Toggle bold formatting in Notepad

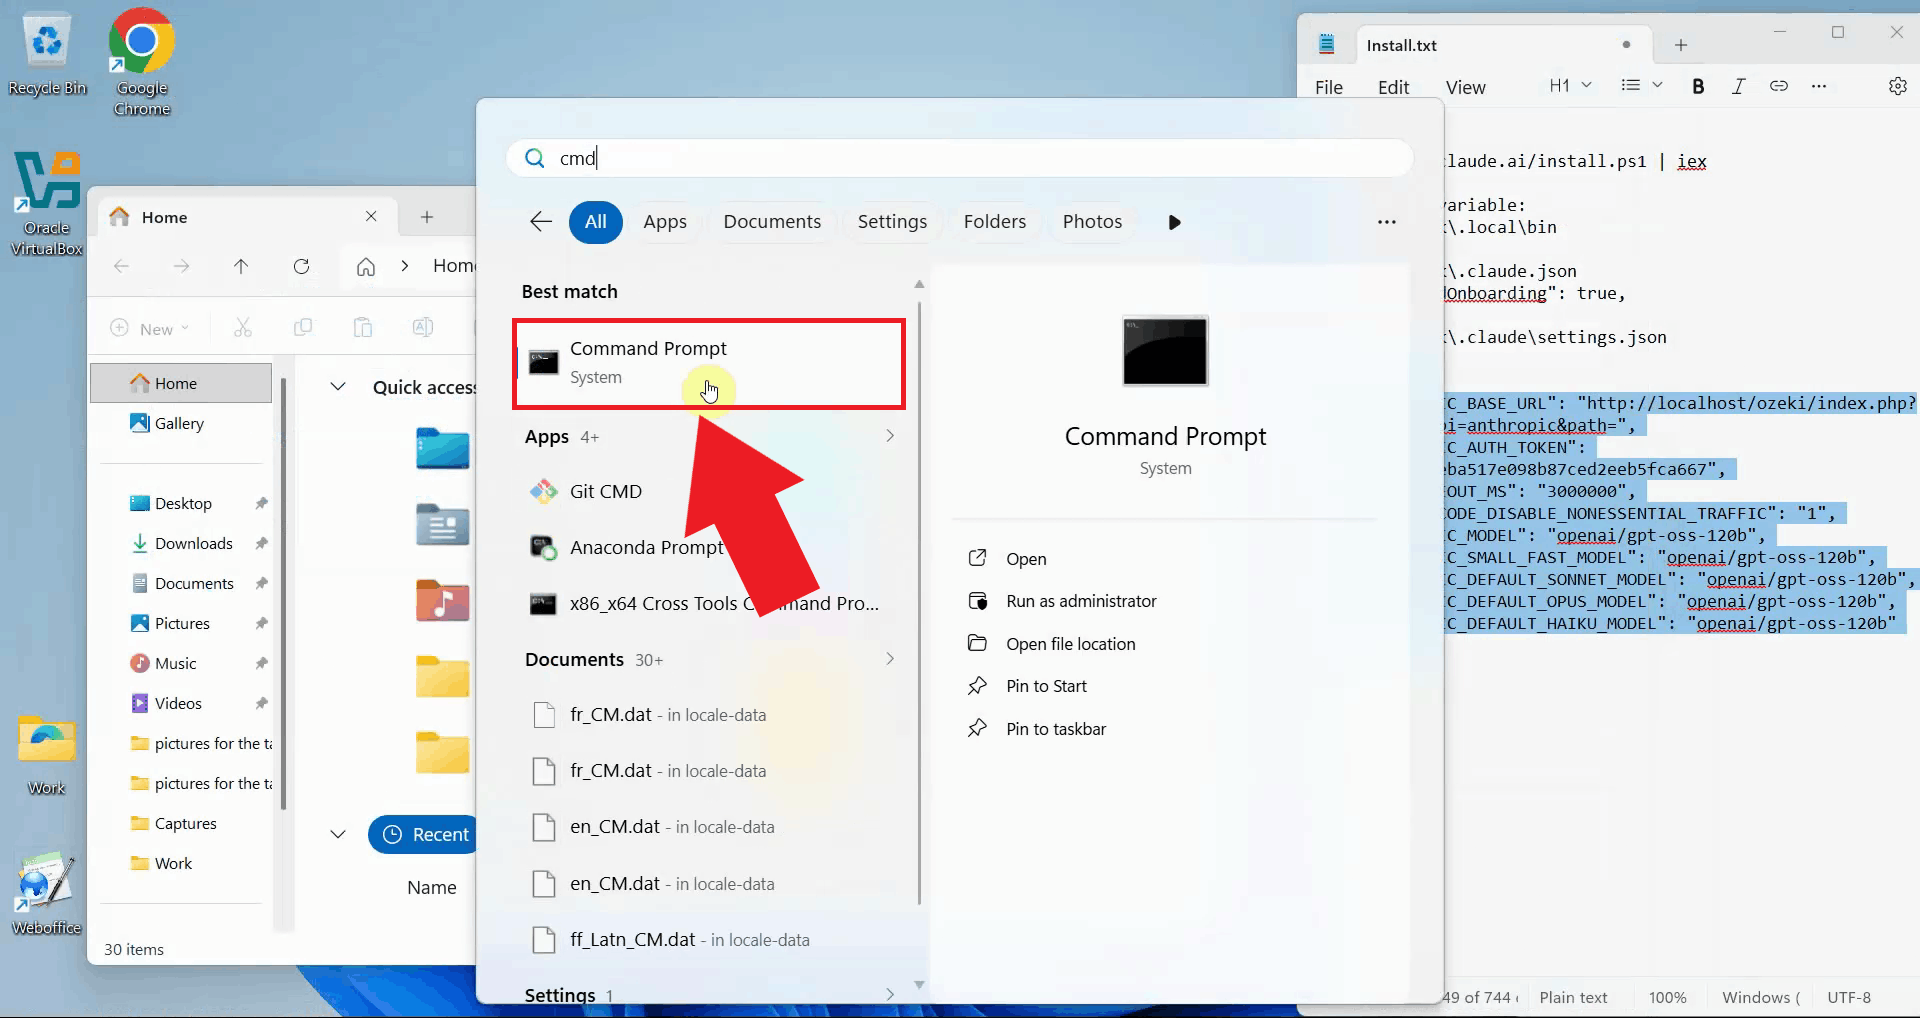tap(1698, 87)
